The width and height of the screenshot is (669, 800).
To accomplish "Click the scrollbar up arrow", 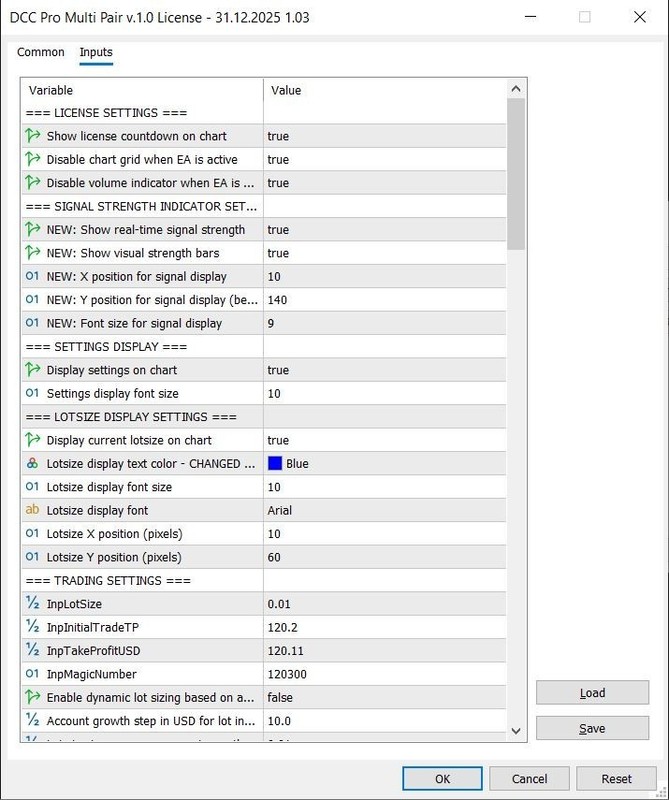I will pyautogui.click(x=516, y=89).
